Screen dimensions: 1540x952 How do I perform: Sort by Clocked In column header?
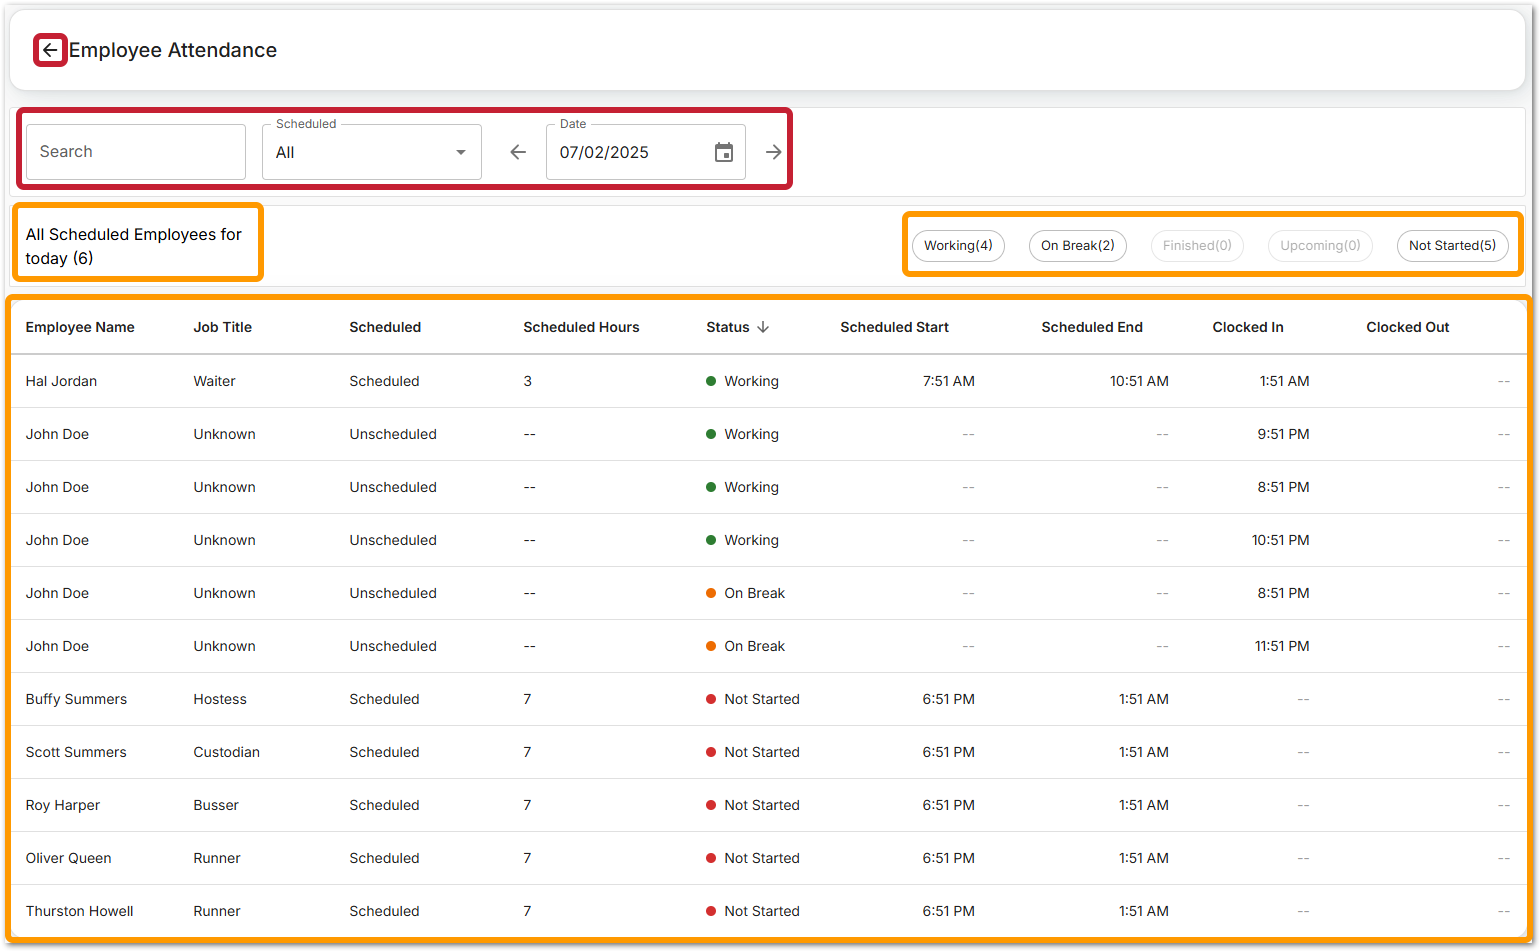[x=1247, y=327]
